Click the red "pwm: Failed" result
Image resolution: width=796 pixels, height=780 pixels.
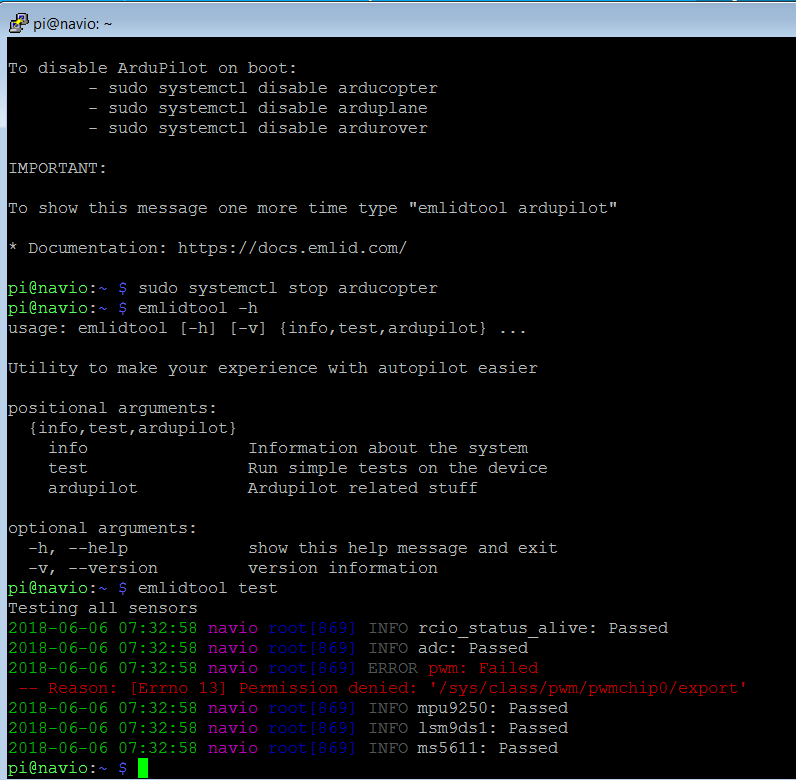point(483,668)
